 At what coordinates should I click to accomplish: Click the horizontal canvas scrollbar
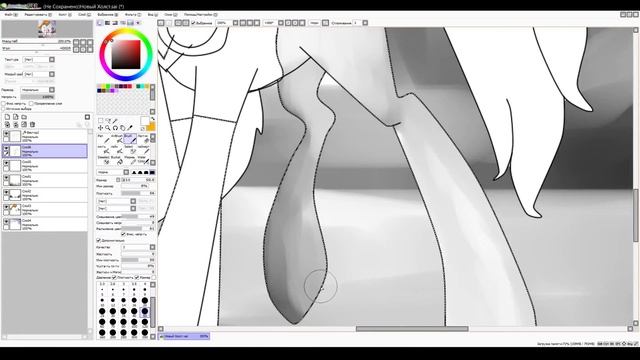(412, 329)
